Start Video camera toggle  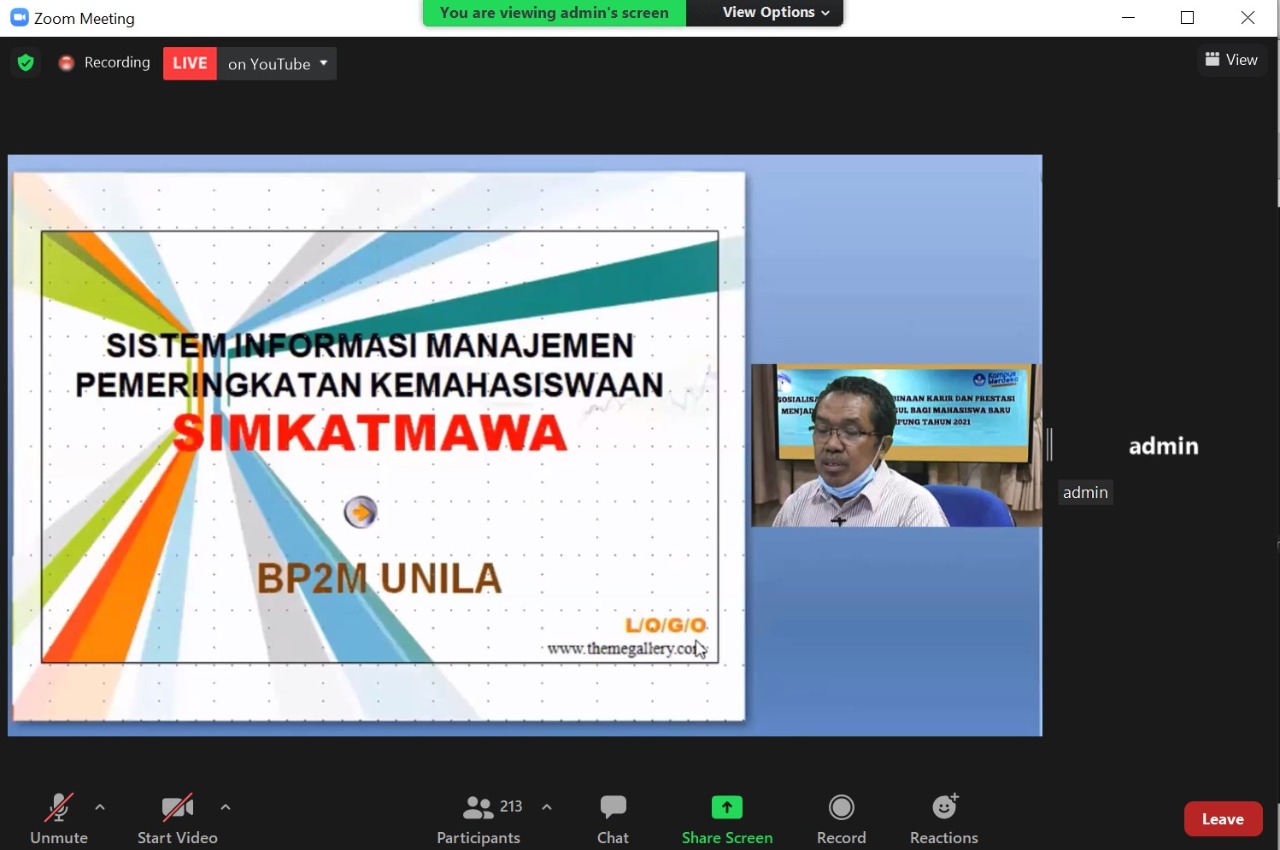177,819
